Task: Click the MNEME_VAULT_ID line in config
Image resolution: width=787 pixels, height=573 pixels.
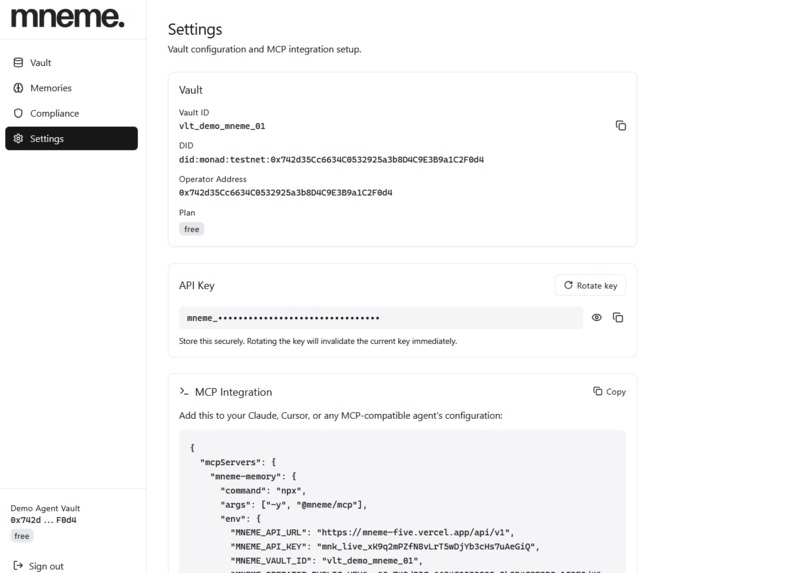Action: [326, 560]
